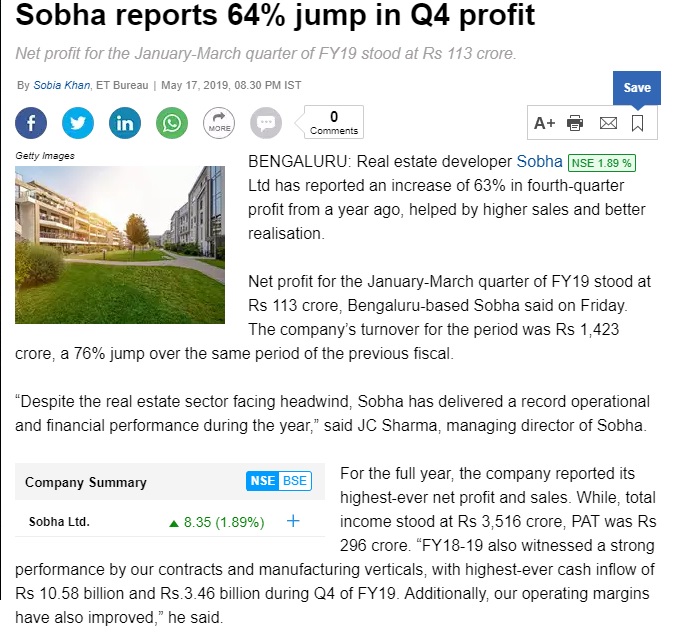Open the 0 Comments box
This screenshot has height=637, width=678.
334,122
